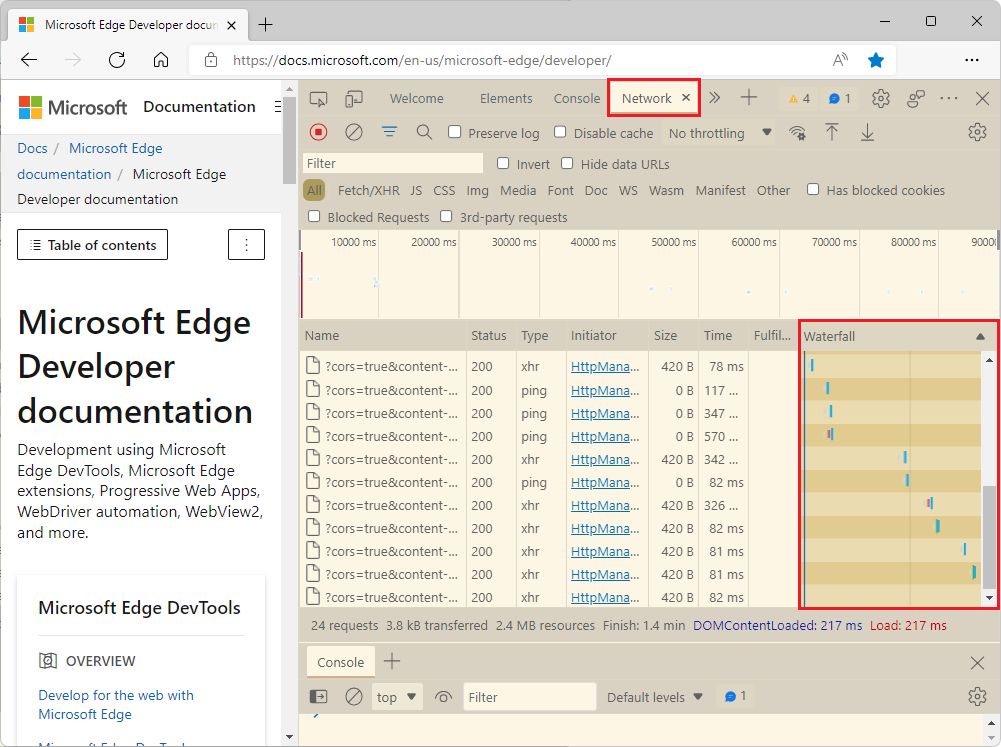The image size is (1001, 747).
Task: Enable the Disable cache checkbox
Action: 560,132
